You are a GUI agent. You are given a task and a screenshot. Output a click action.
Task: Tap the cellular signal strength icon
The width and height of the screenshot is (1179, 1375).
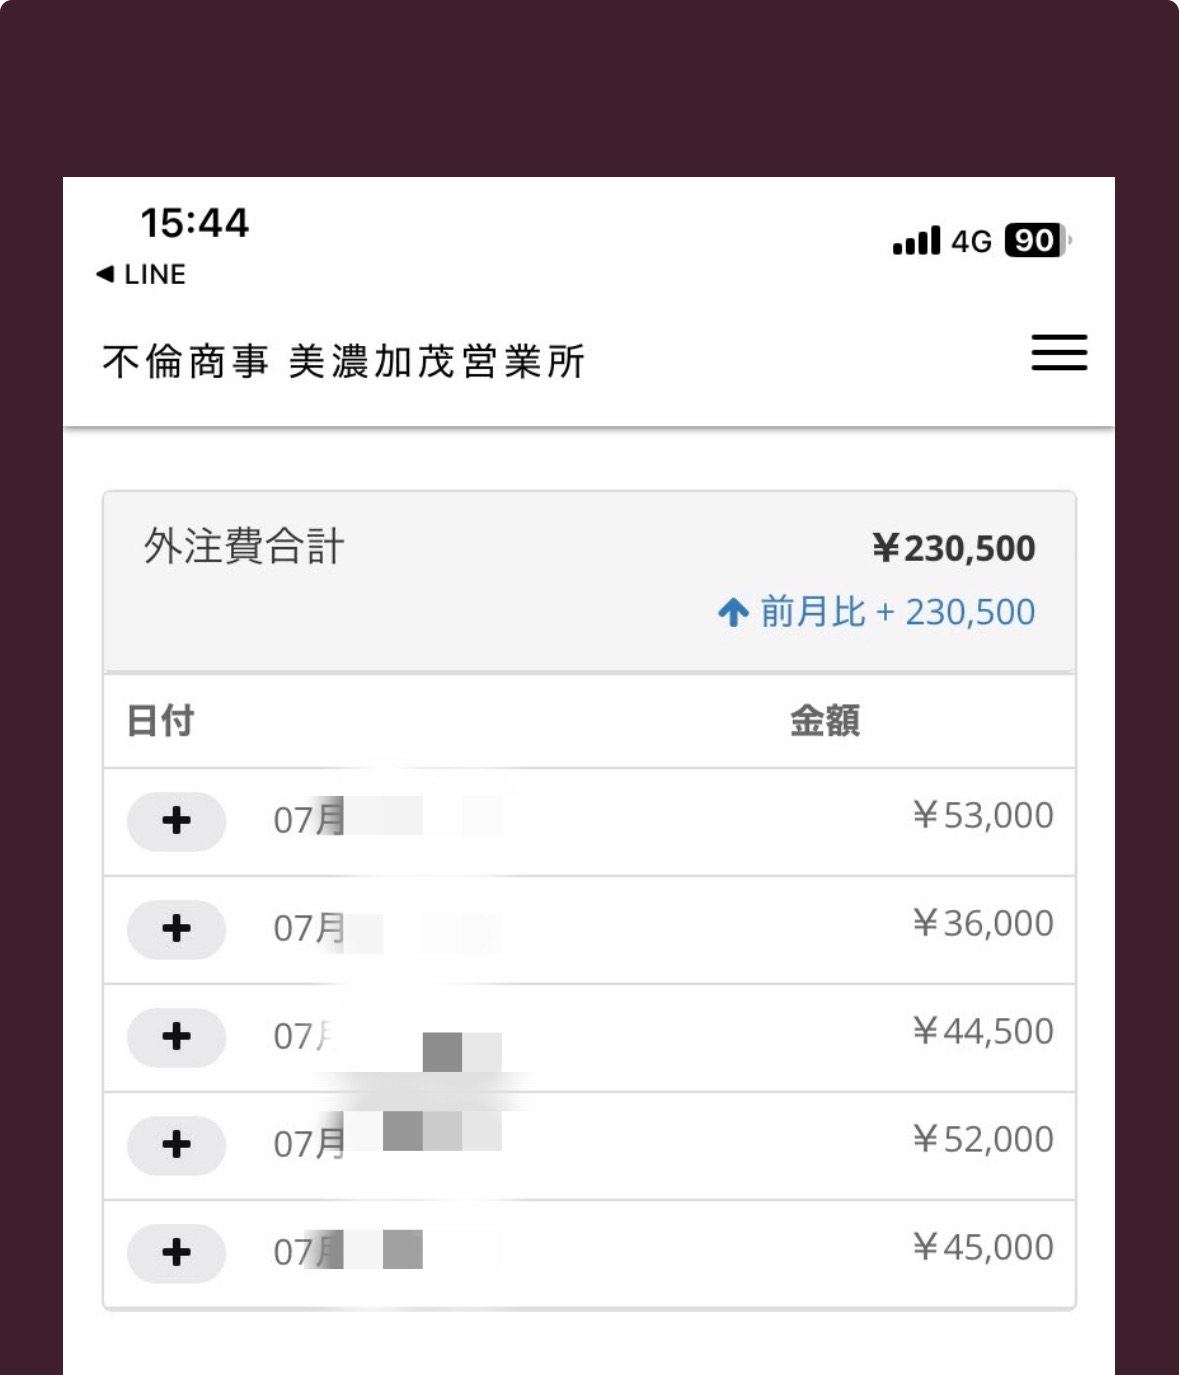916,241
